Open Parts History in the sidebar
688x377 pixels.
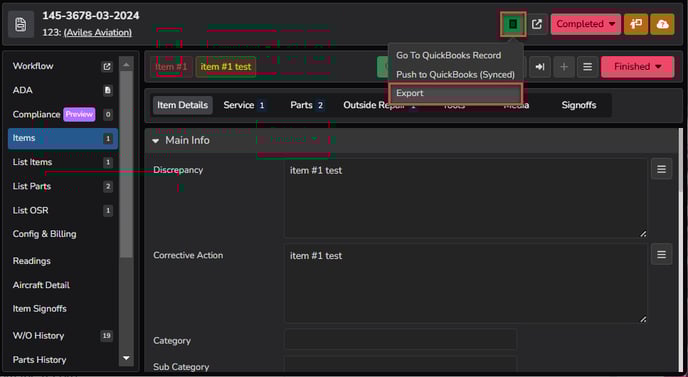click(63, 360)
